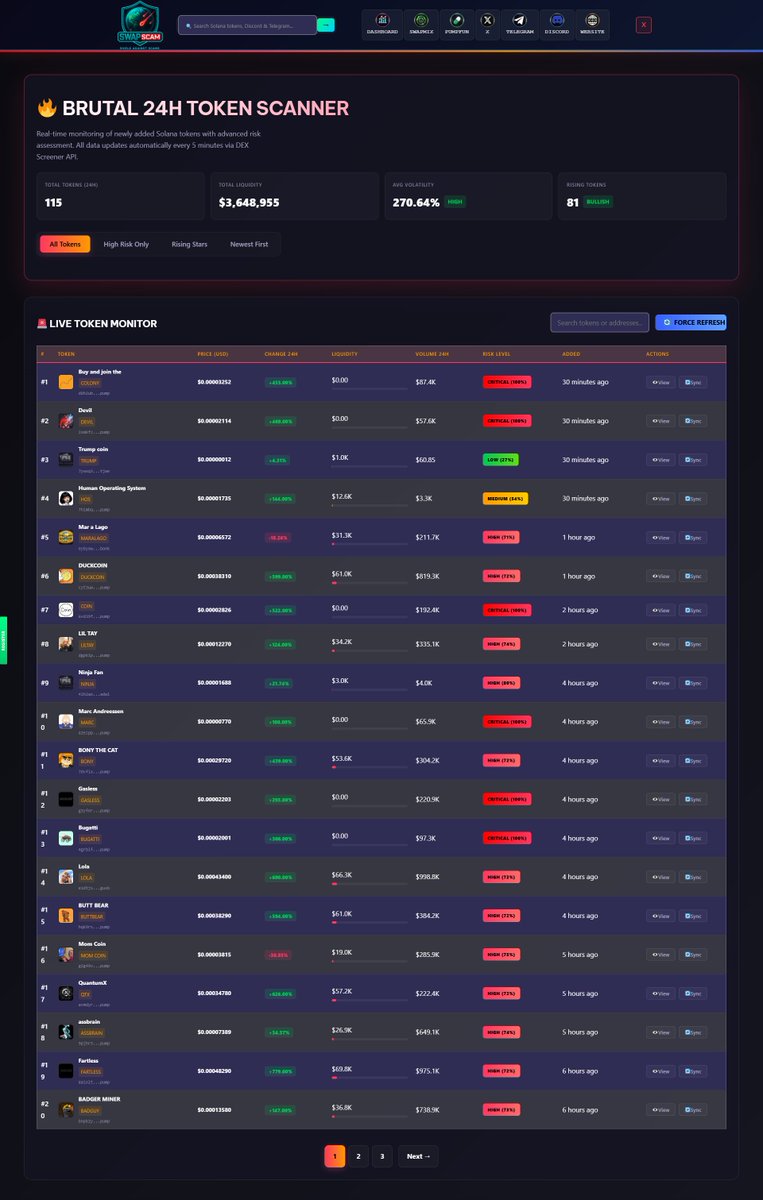Go to page 3
The width and height of the screenshot is (763, 1200).
click(383, 1156)
